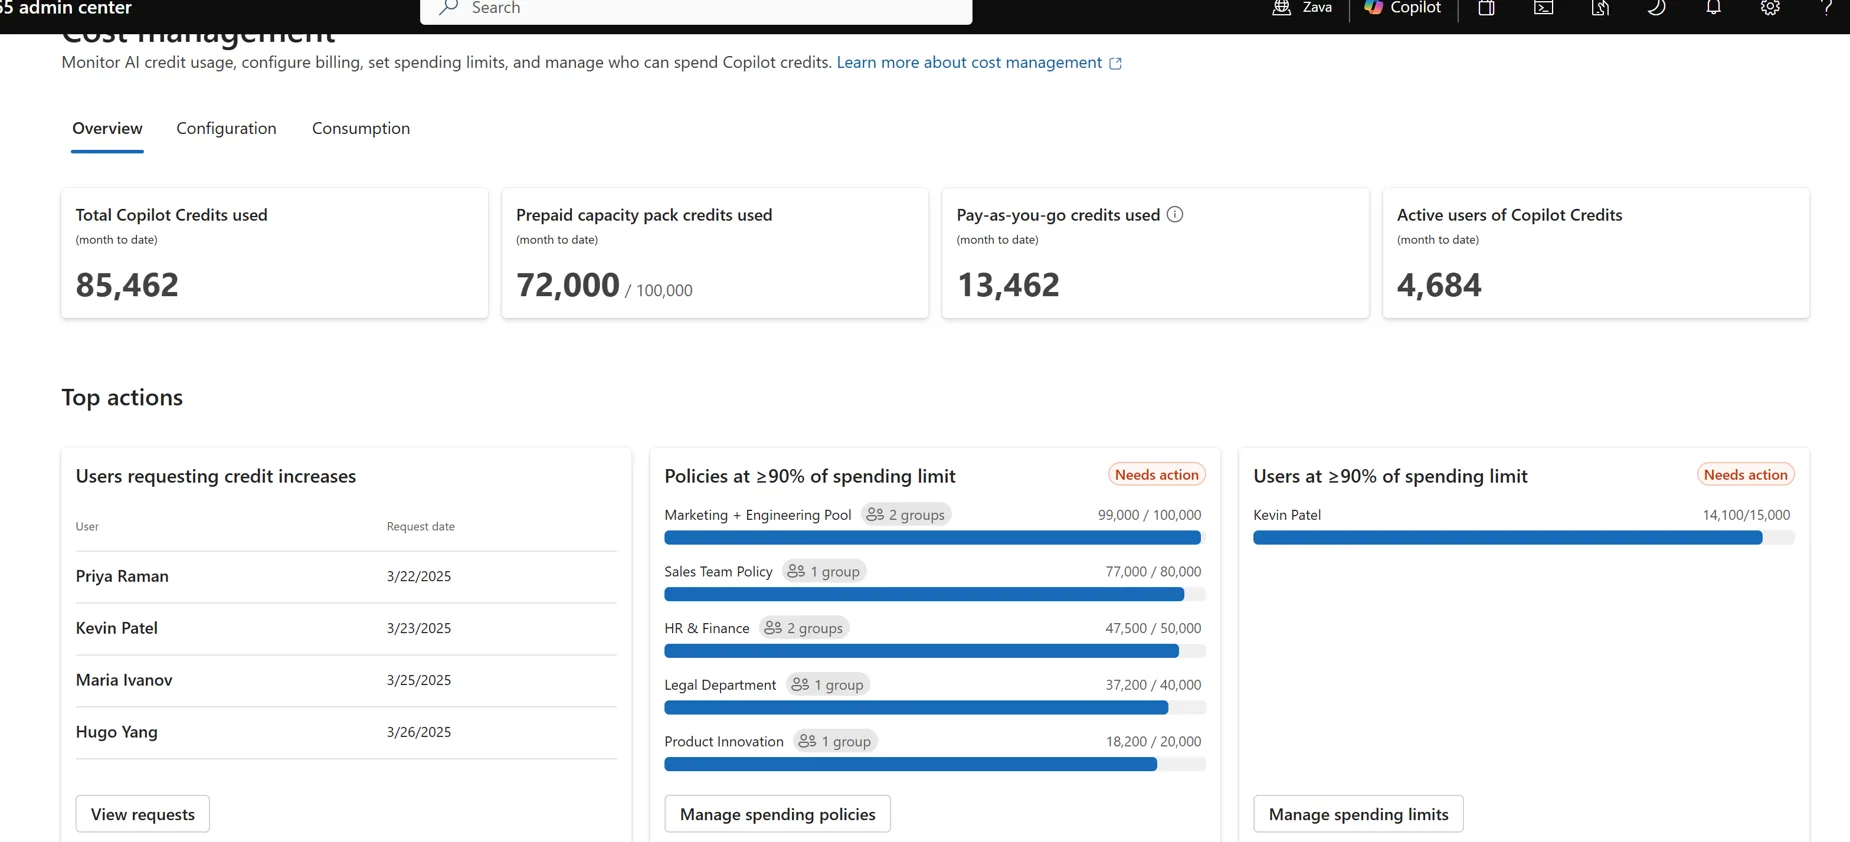Click the Sales Team Policy progress bar

pos(935,595)
